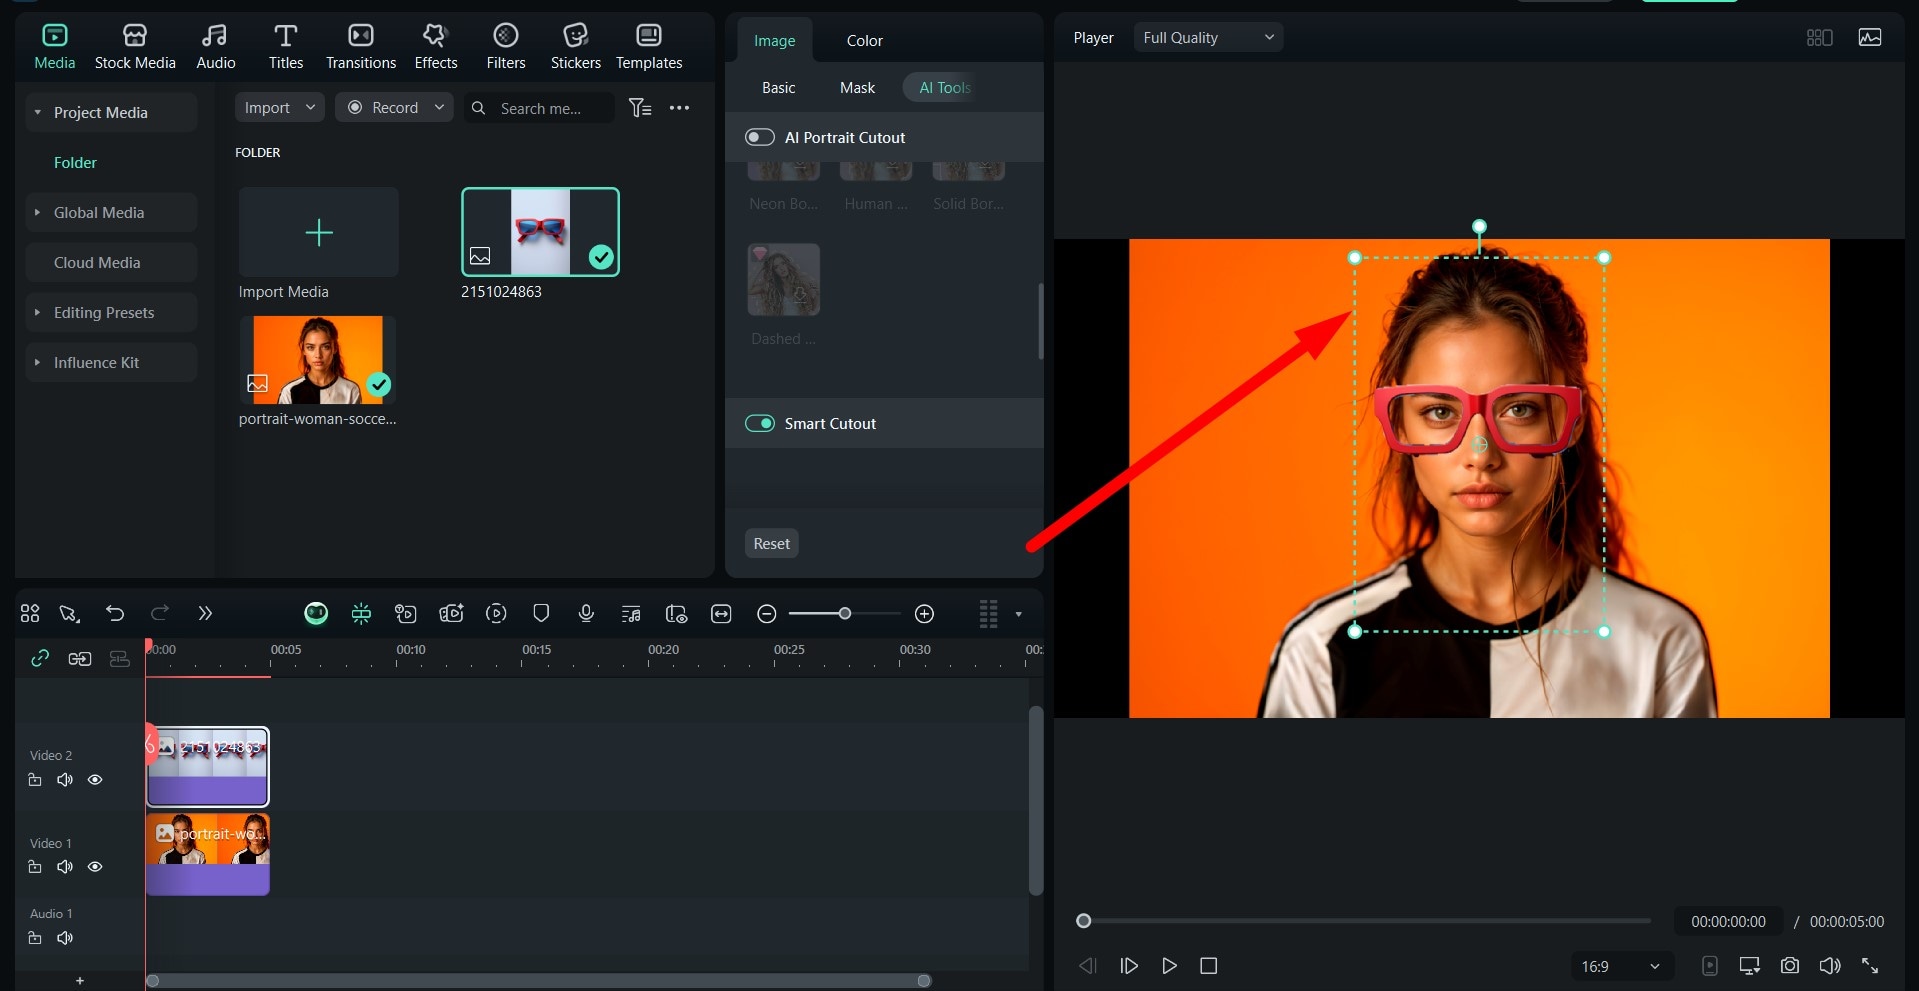Open the Transitions tab
Image resolution: width=1919 pixels, height=991 pixels.
[x=361, y=47]
